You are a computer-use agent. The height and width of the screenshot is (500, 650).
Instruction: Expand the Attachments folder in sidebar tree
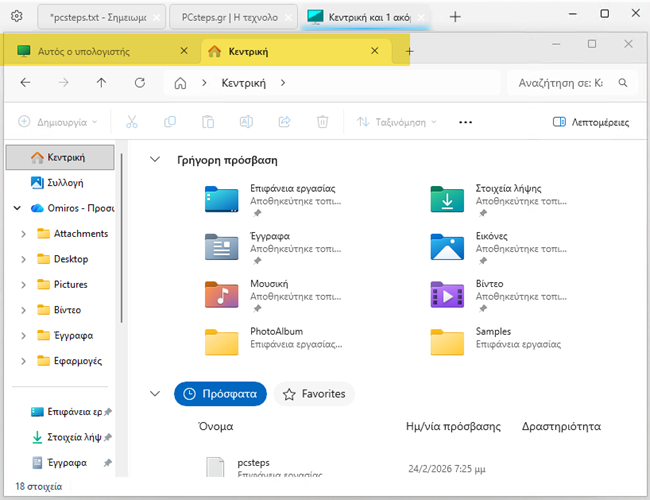coord(23,234)
